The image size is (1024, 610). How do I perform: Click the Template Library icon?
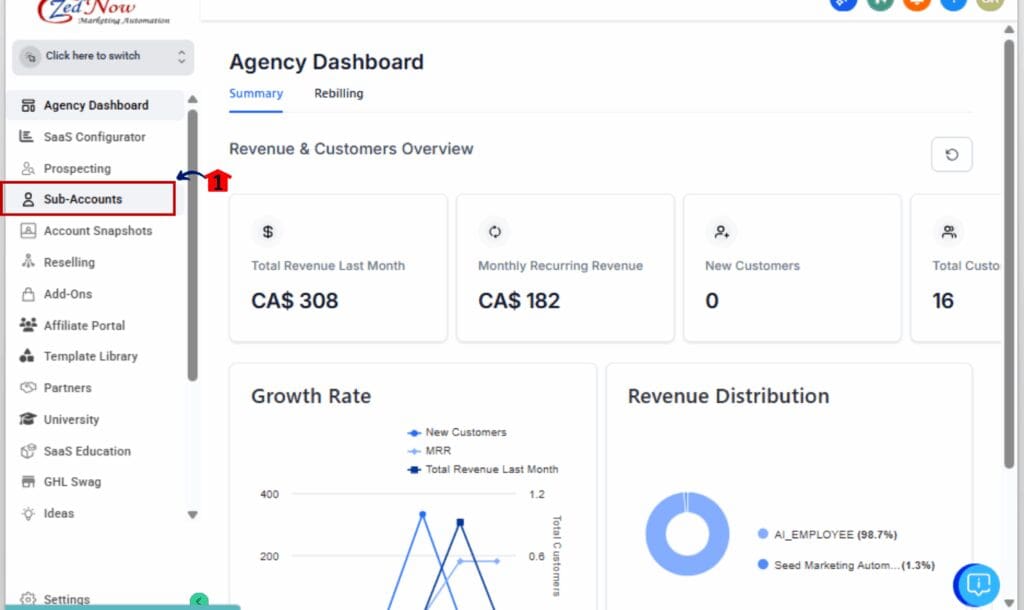point(28,357)
